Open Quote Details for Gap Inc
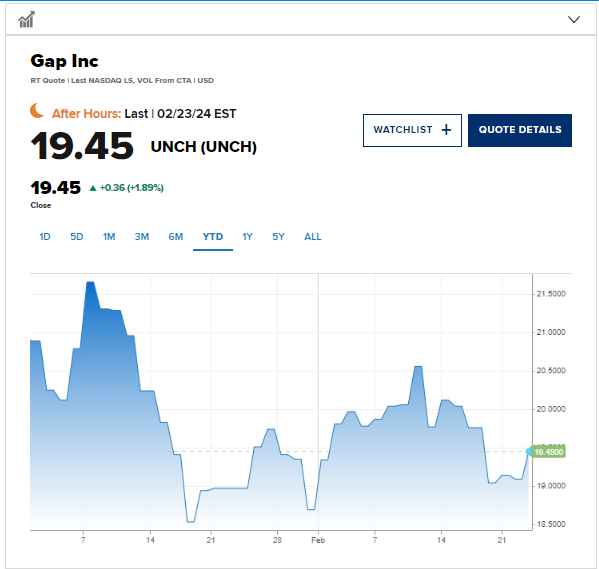599x569 pixels. pyautogui.click(x=520, y=130)
